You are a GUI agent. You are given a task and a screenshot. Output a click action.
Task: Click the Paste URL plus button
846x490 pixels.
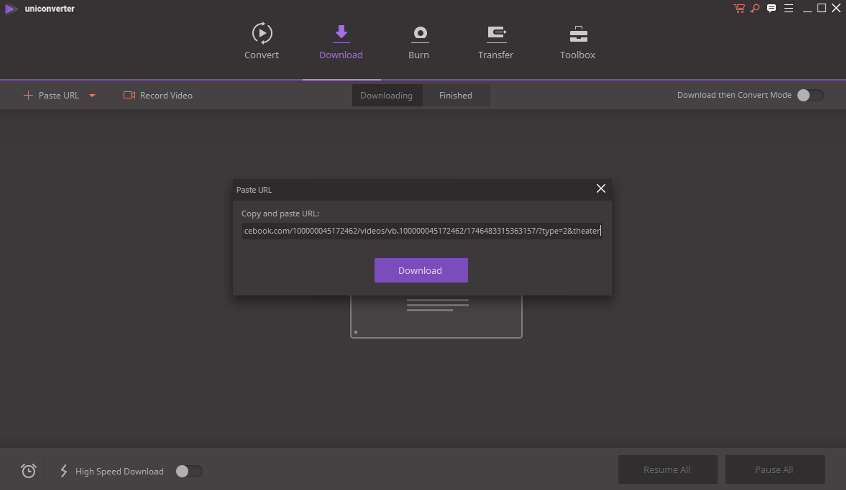(51, 96)
